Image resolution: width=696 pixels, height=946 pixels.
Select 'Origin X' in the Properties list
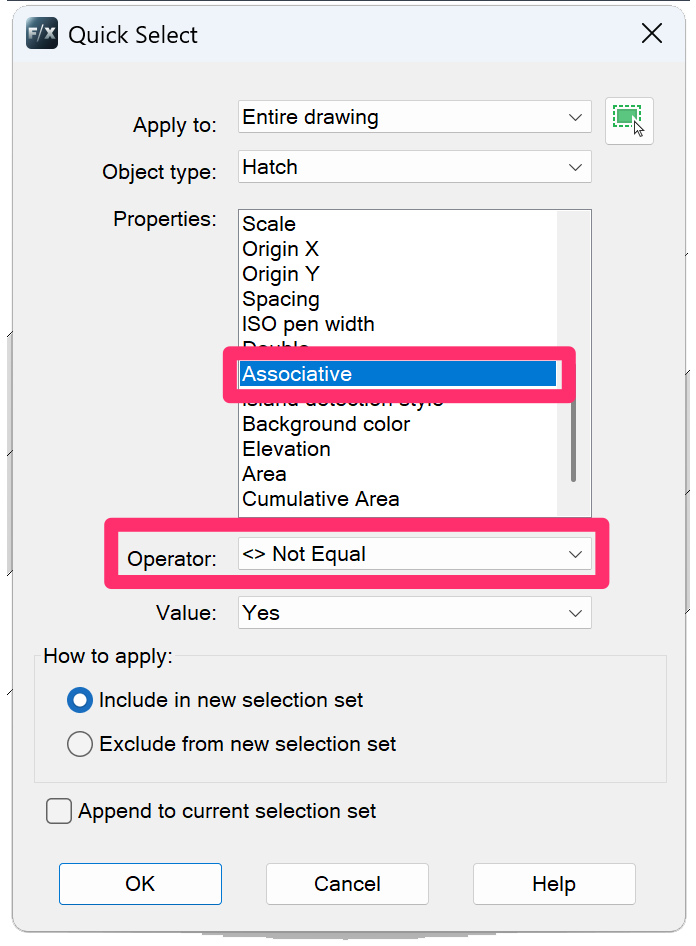pyautogui.click(x=281, y=248)
